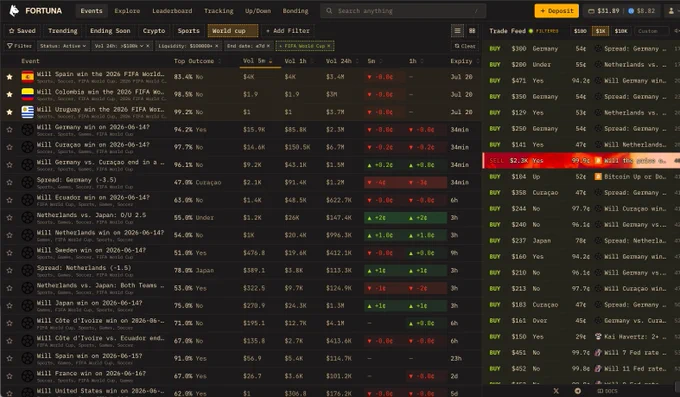Viewport: 680px width, 397px height.
Task: Click the 11 Fed rate trade market icon
Action: coord(598,368)
